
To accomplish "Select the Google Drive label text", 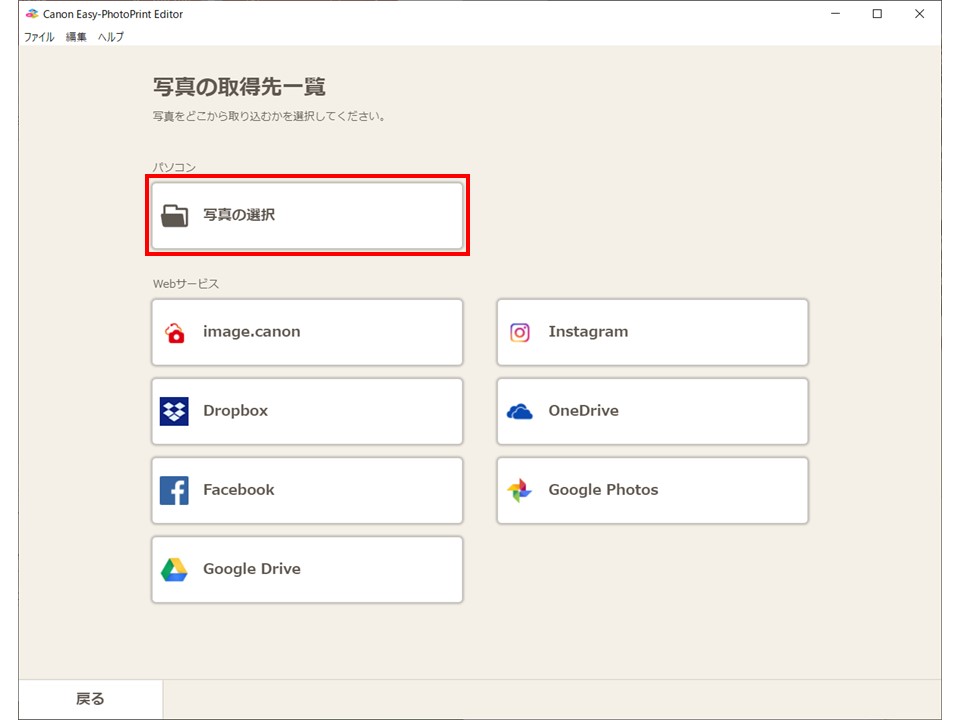I will (x=252, y=569).
